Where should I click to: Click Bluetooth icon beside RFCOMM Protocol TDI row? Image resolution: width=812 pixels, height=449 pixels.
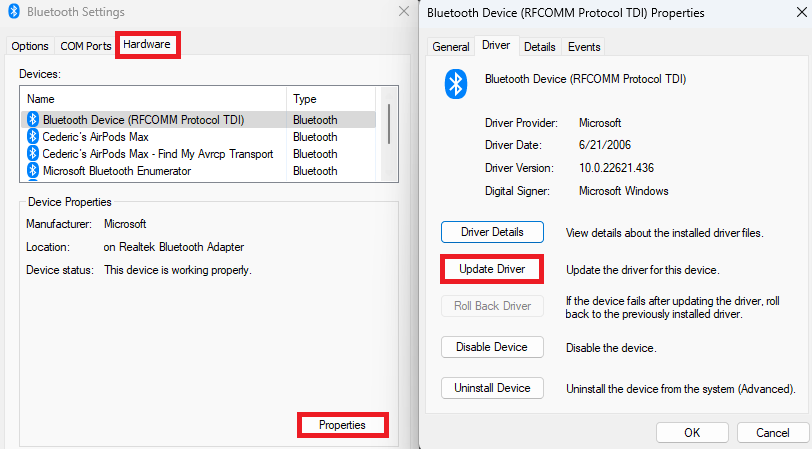pos(33,120)
